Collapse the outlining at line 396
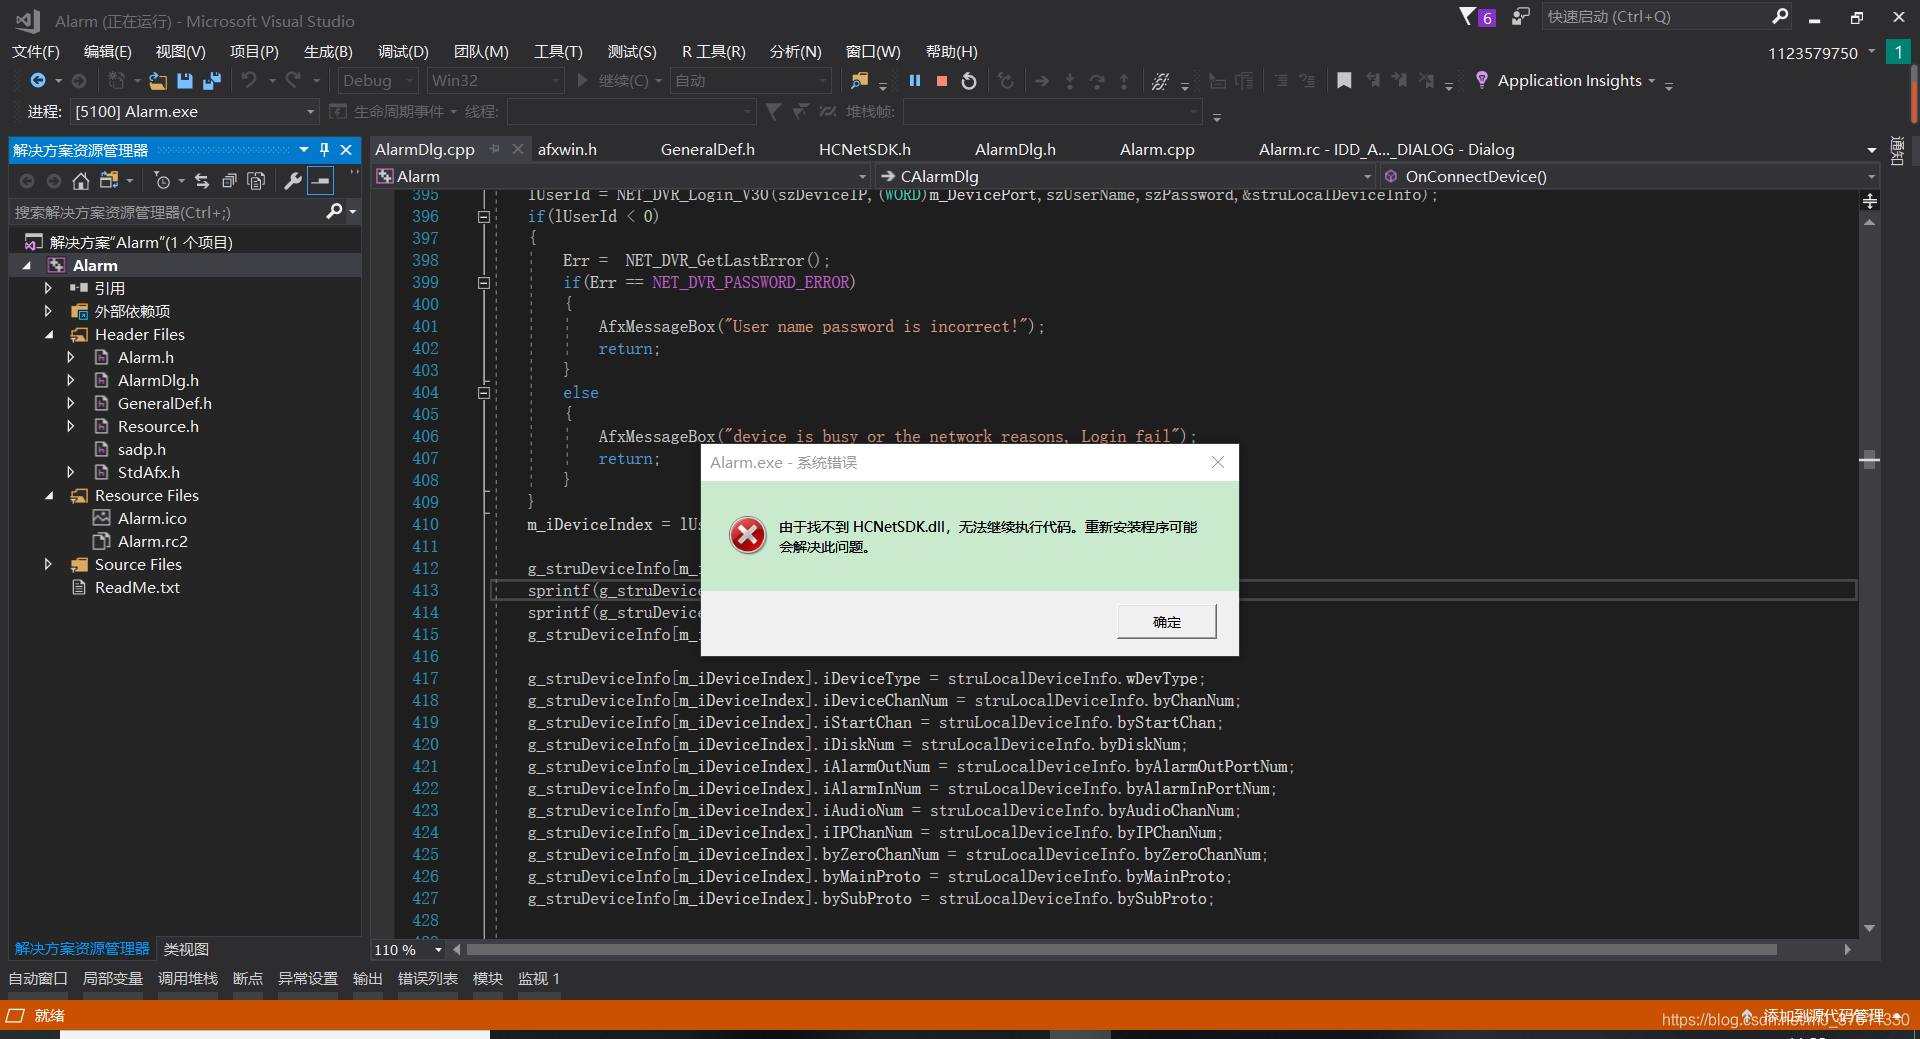 click(x=484, y=217)
